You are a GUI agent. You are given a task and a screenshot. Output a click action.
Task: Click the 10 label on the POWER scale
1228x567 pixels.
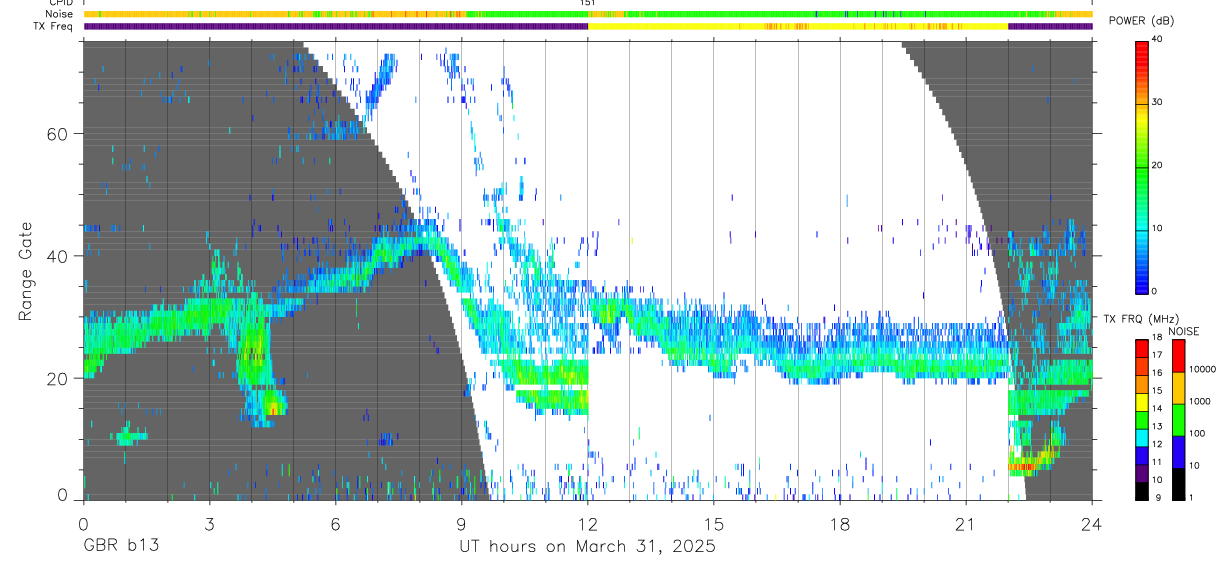click(x=1159, y=228)
